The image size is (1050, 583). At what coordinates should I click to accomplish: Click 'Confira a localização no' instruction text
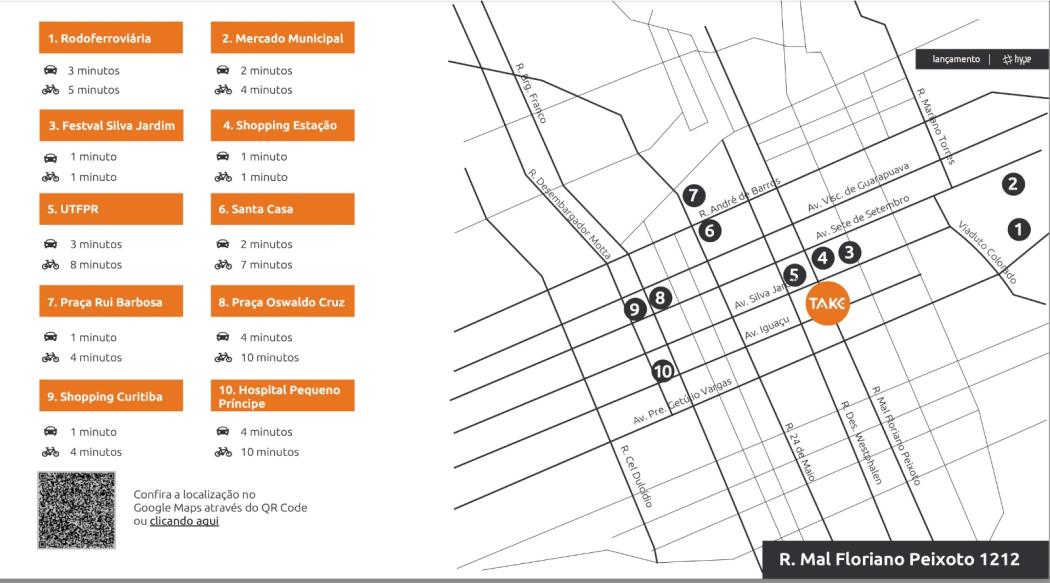[194, 494]
